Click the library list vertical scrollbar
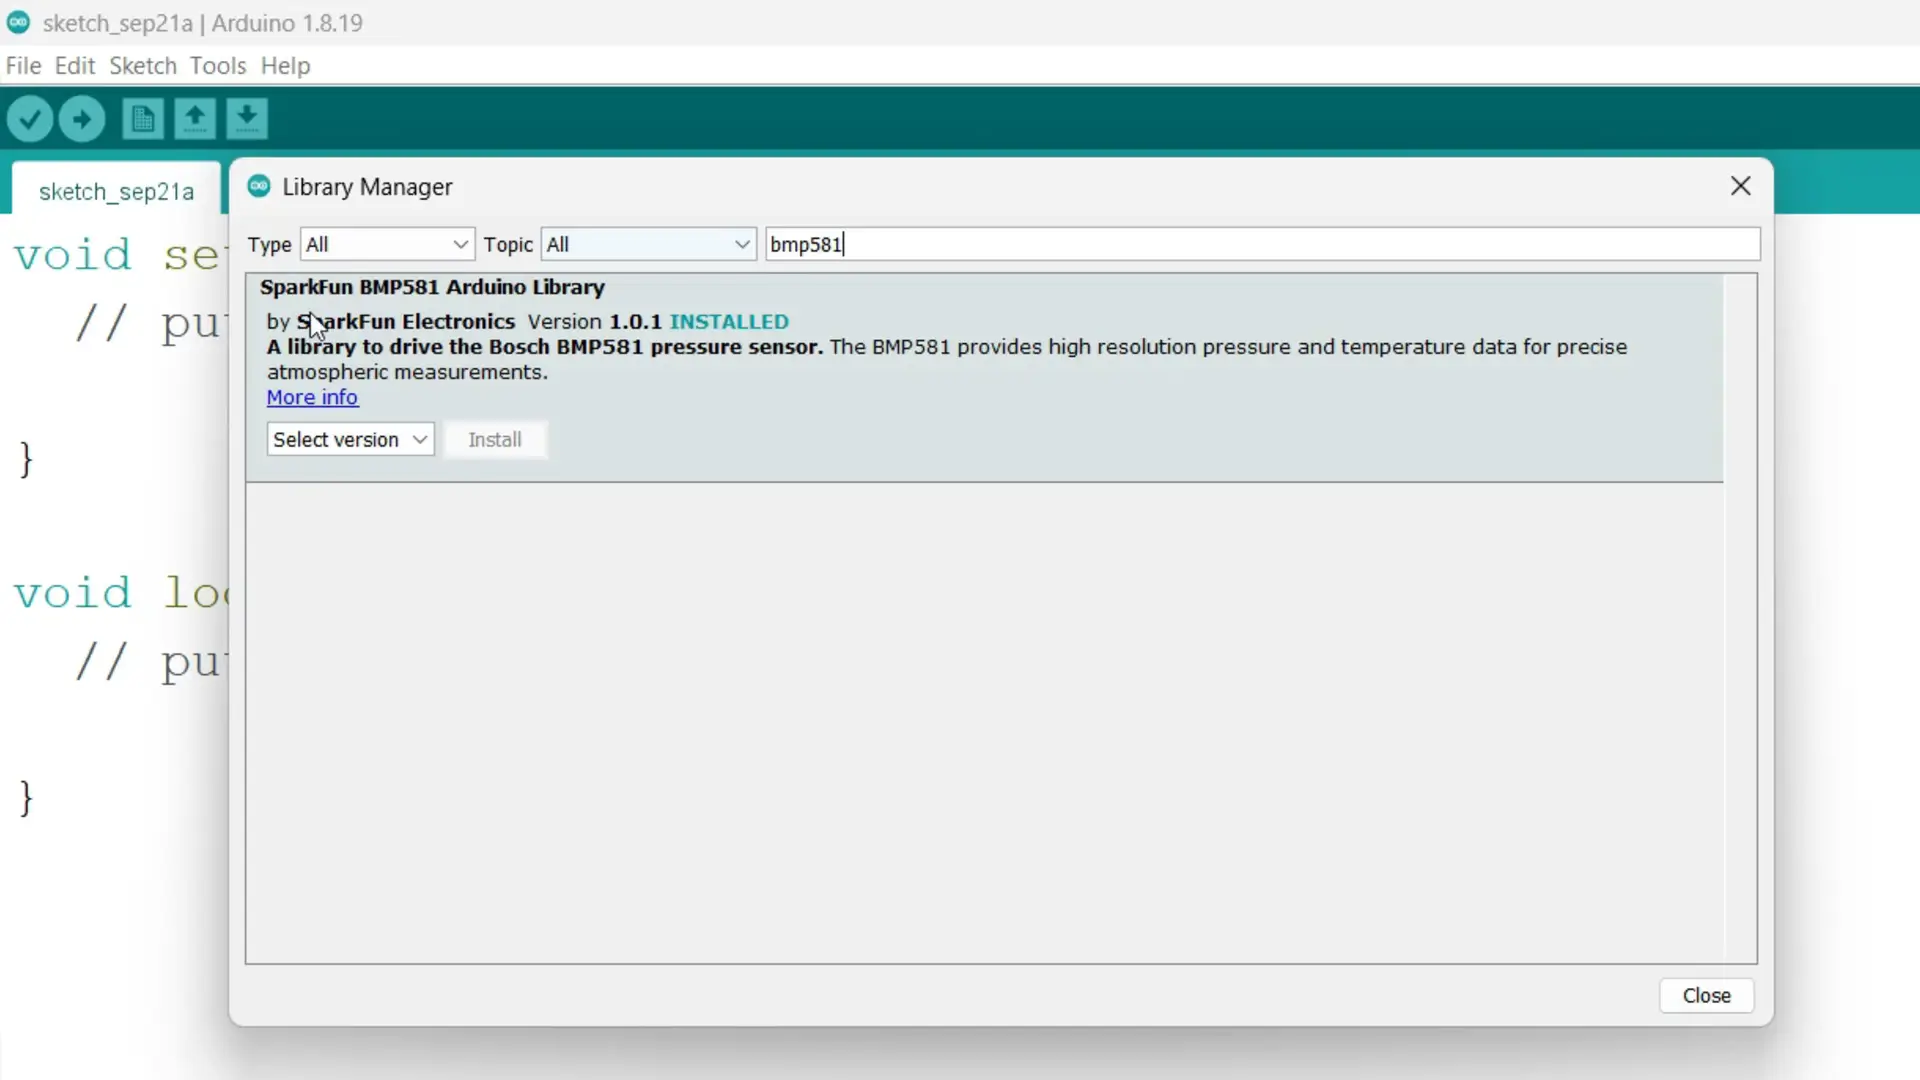Image resolution: width=1920 pixels, height=1080 pixels. (x=1740, y=618)
